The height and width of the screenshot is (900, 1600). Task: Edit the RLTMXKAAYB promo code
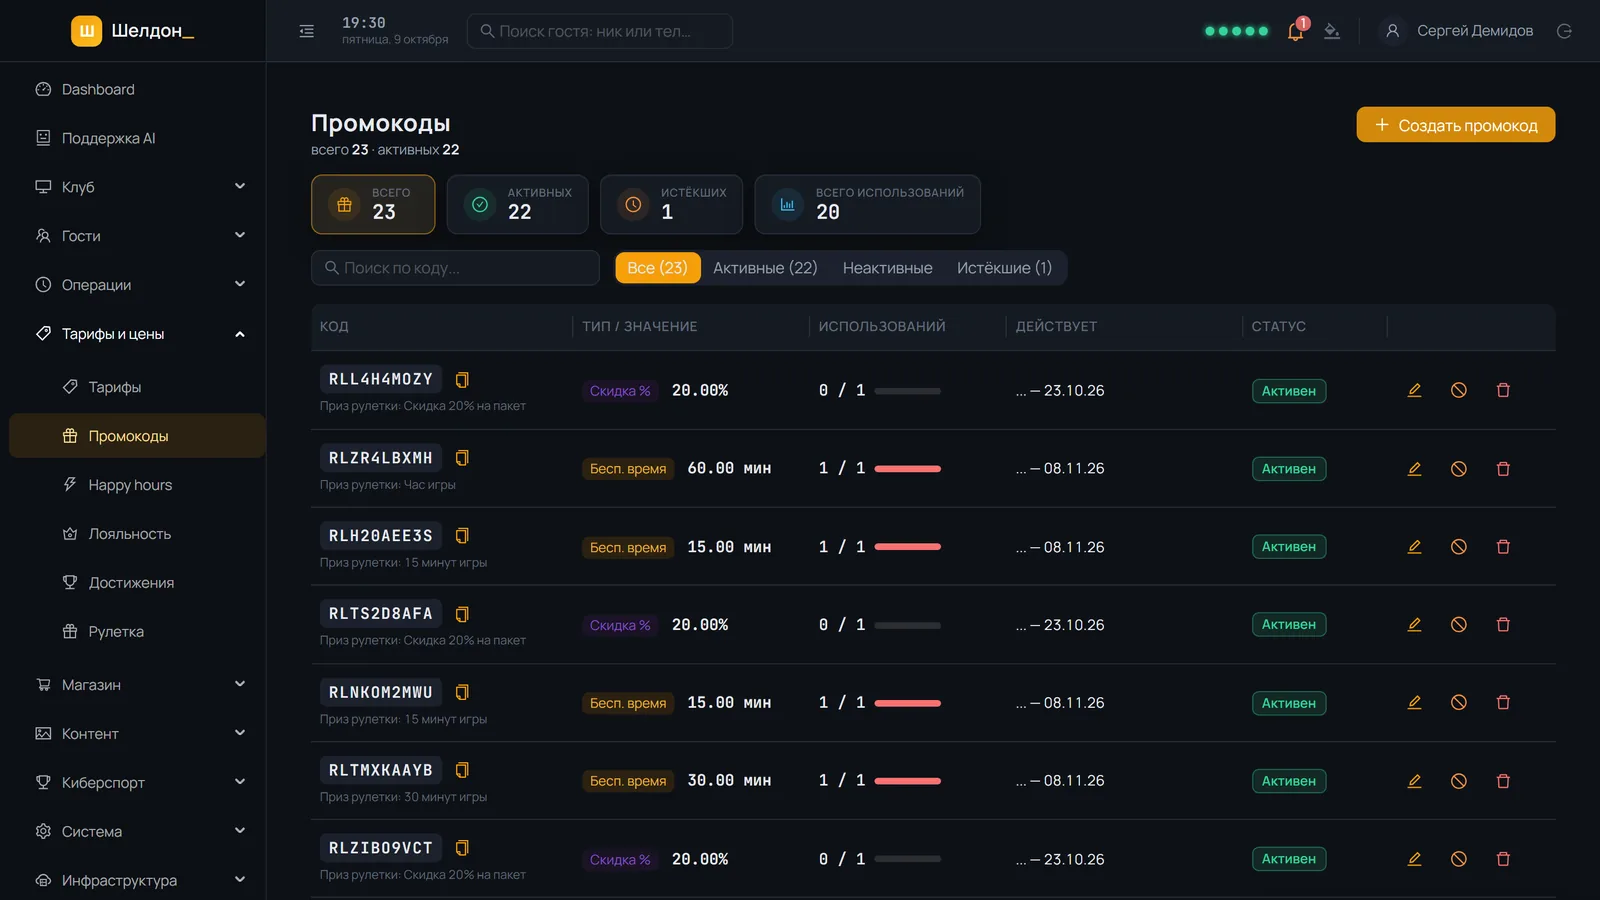tap(1414, 781)
